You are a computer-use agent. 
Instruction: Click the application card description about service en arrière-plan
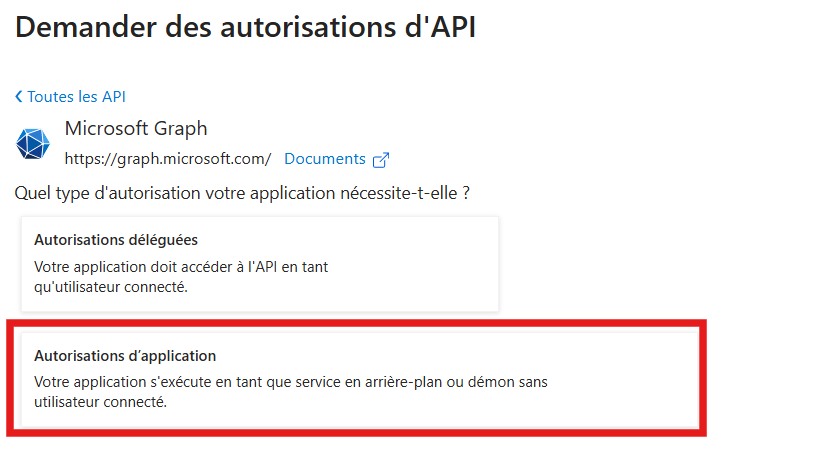[291, 392]
